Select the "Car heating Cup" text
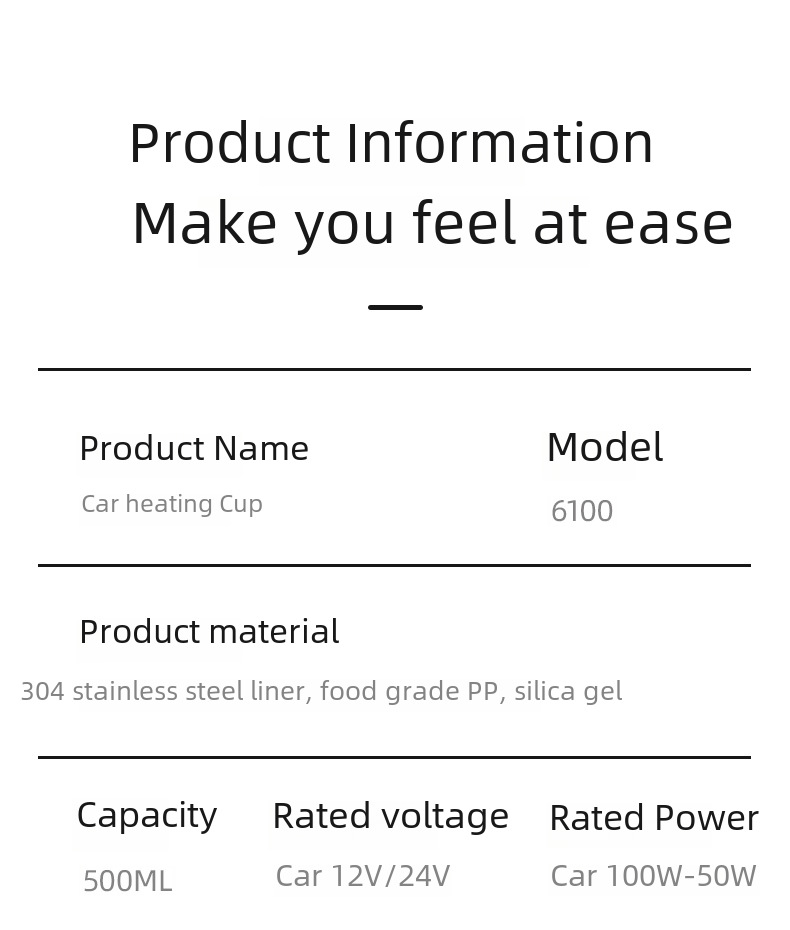 click(172, 504)
